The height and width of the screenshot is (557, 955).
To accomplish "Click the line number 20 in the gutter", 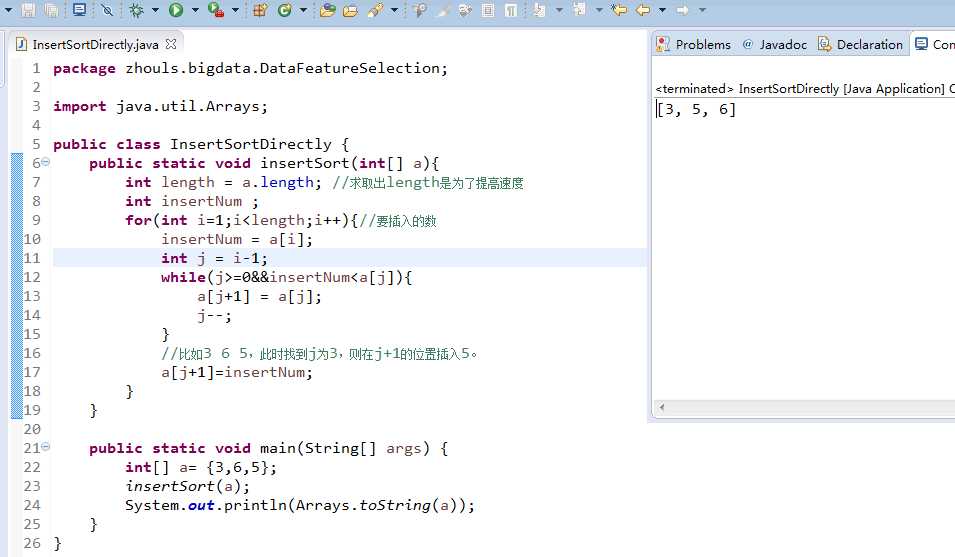I will tap(32, 429).
